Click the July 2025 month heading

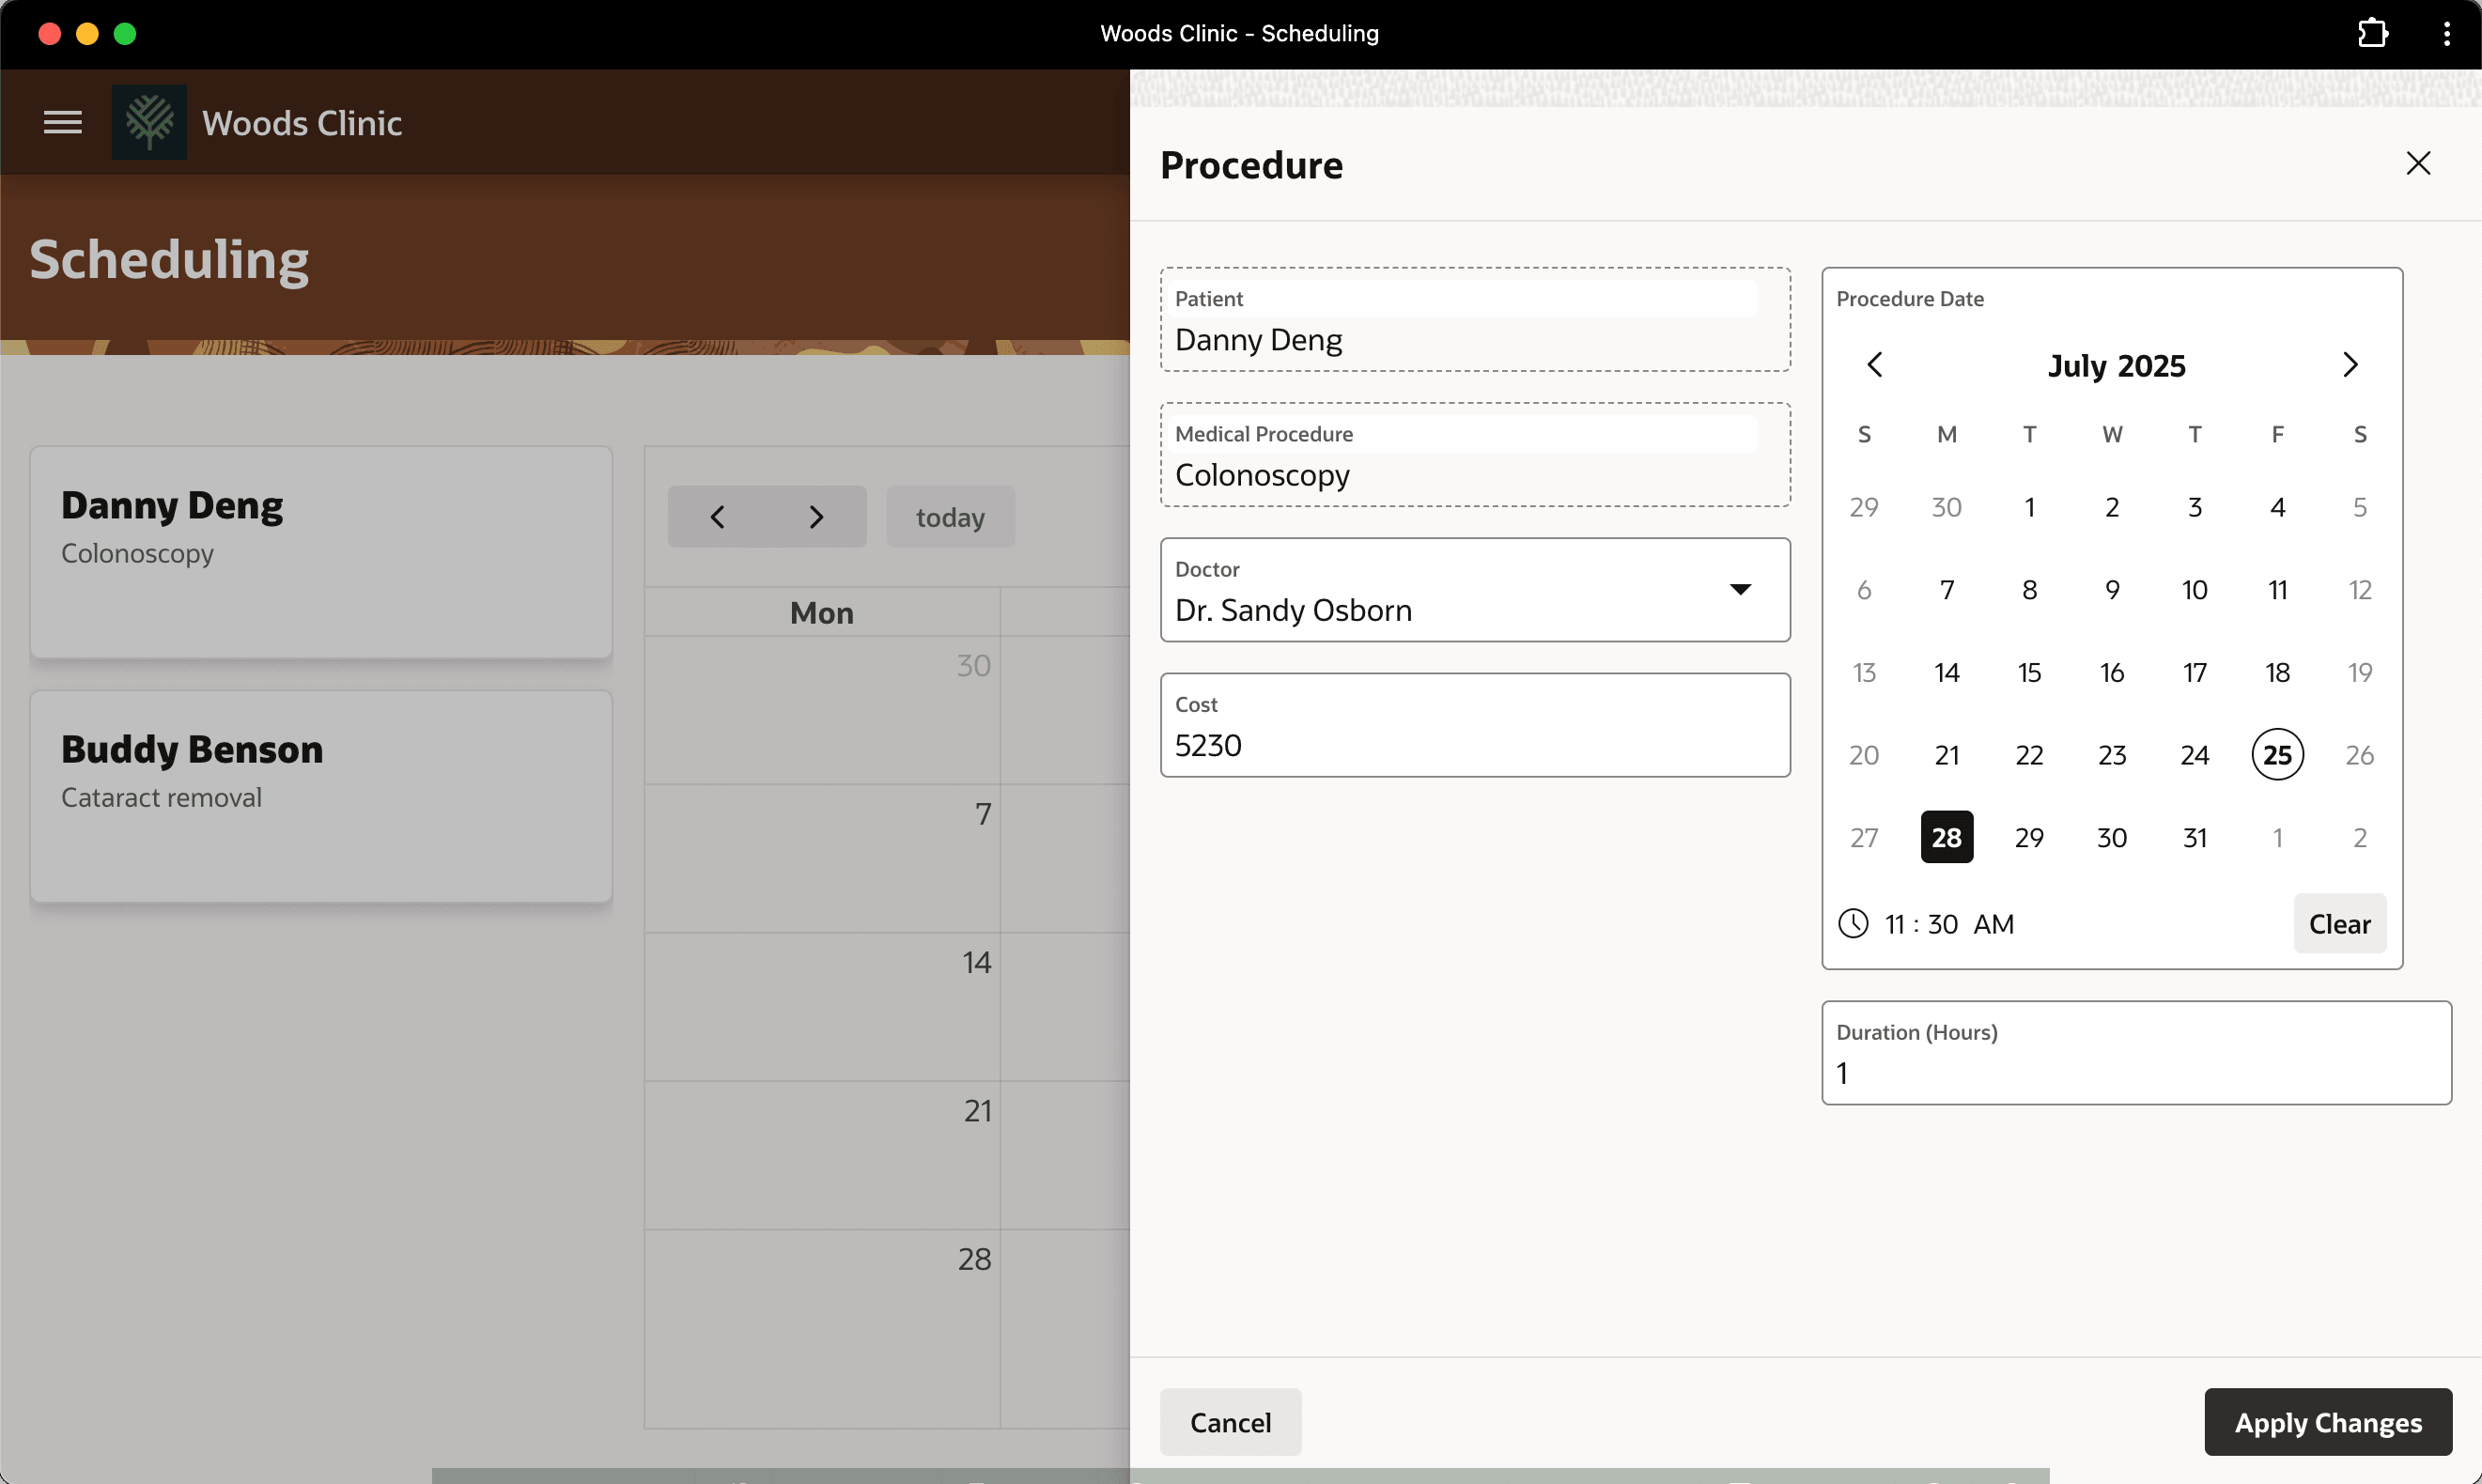click(2116, 365)
